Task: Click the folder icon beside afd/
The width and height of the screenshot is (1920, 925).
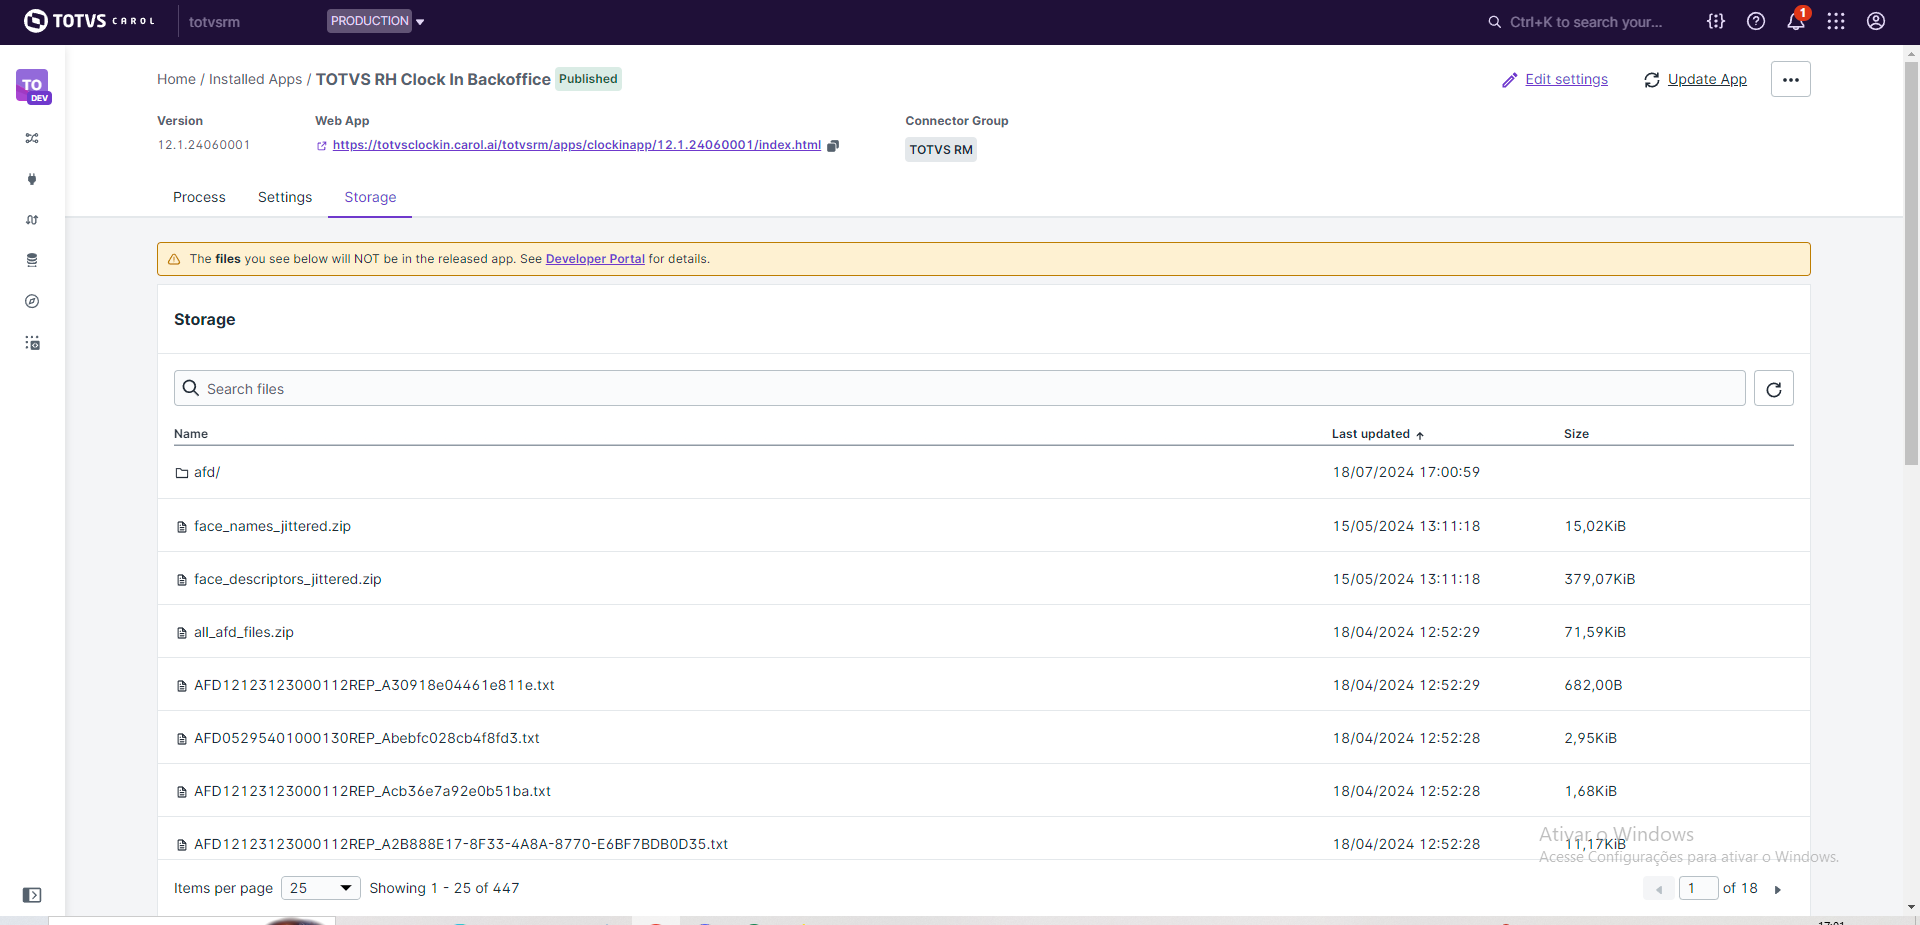Action: pyautogui.click(x=182, y=473)
